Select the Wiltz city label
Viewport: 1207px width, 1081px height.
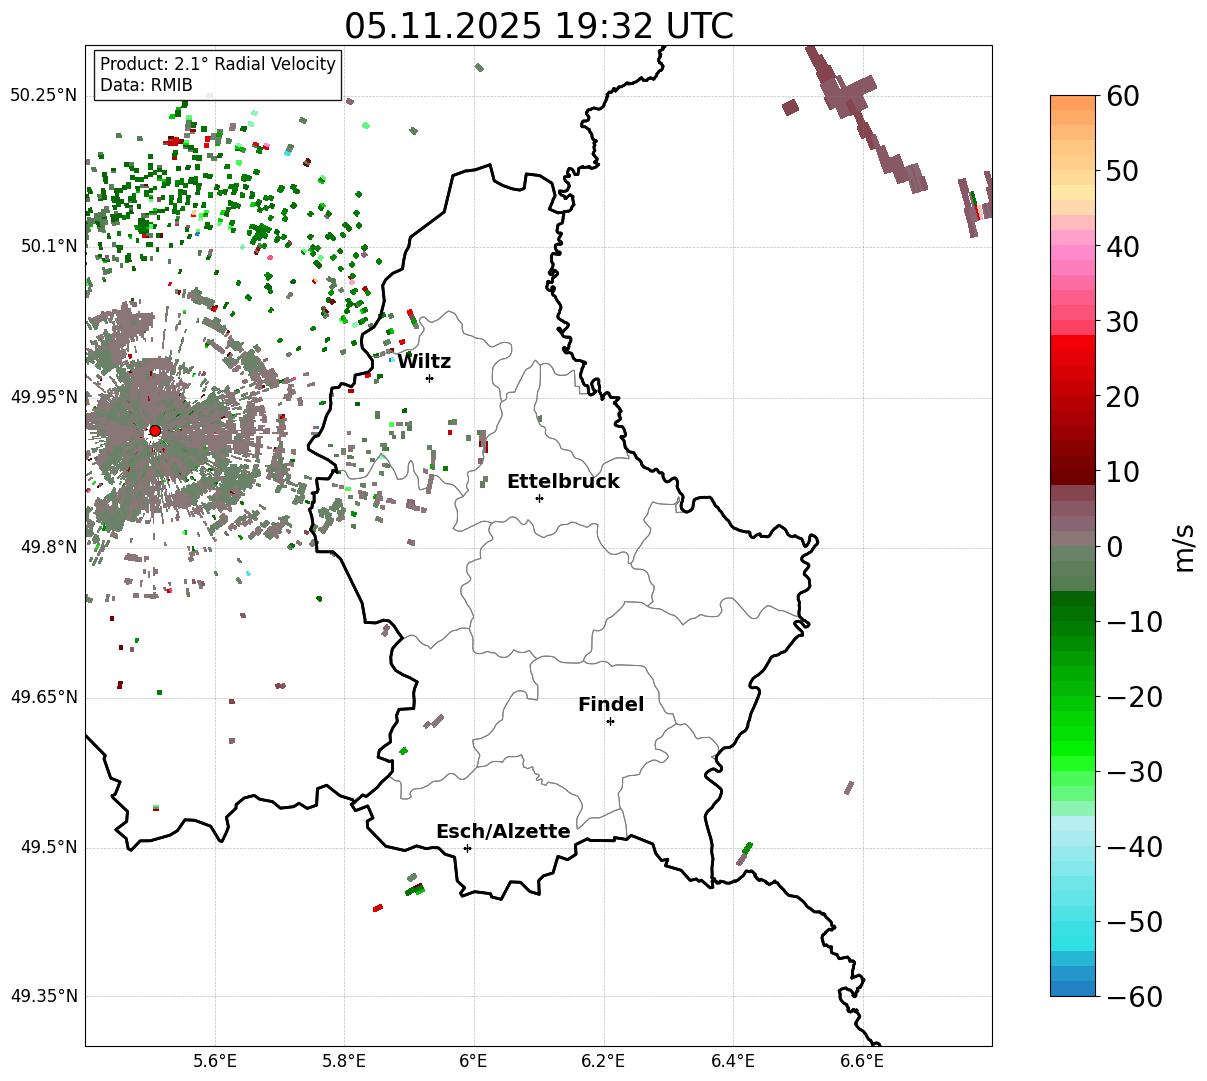[x=424, y=362]
